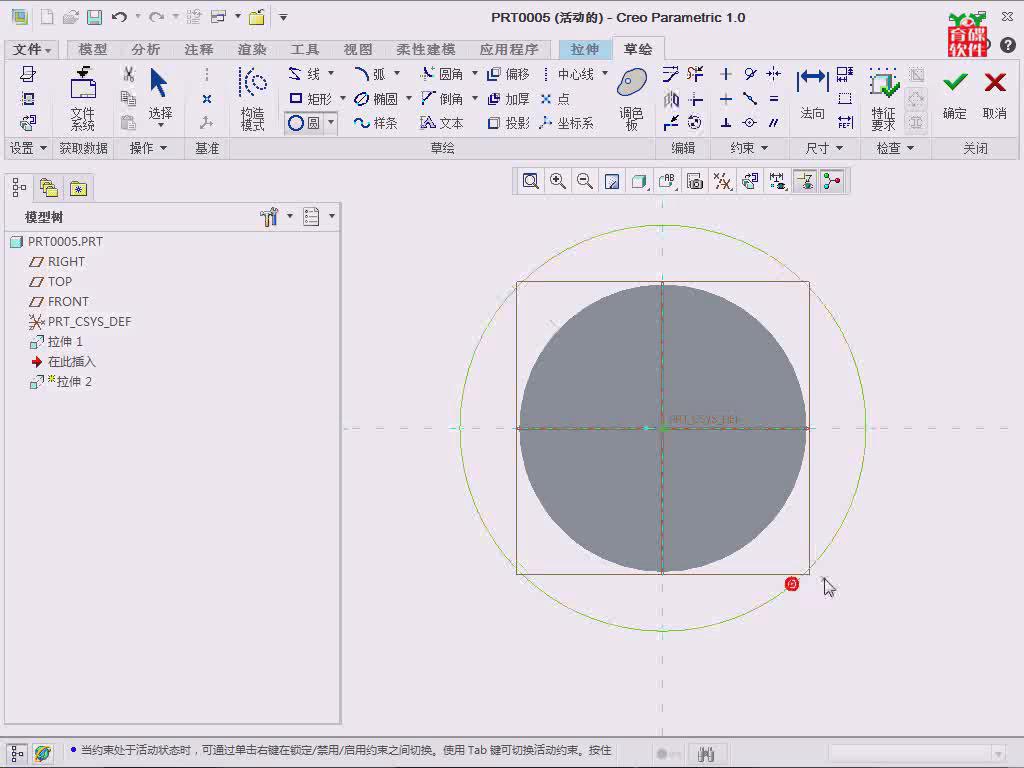This screenshot has width=1024, height=768.
Task: Click the Open file icon
Action: (x=71, y=17)
